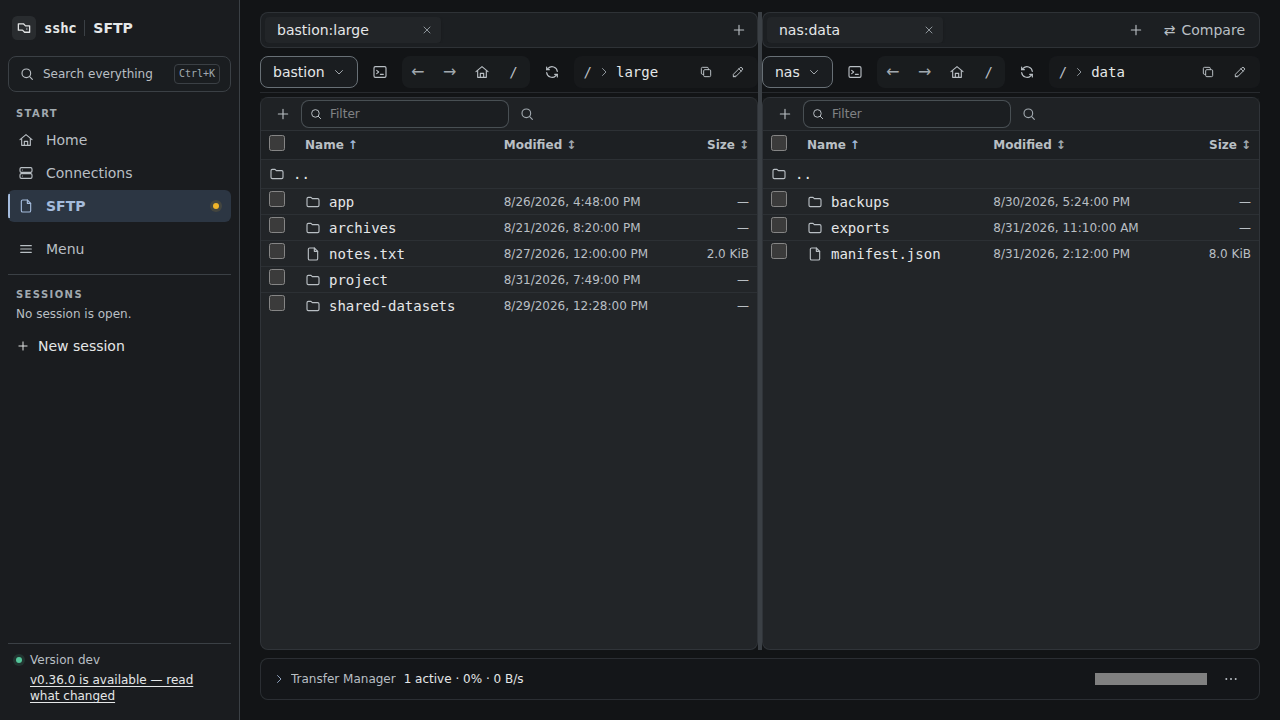
Task: Open the v0.36.0 changelog link
Action: [111, 687]
